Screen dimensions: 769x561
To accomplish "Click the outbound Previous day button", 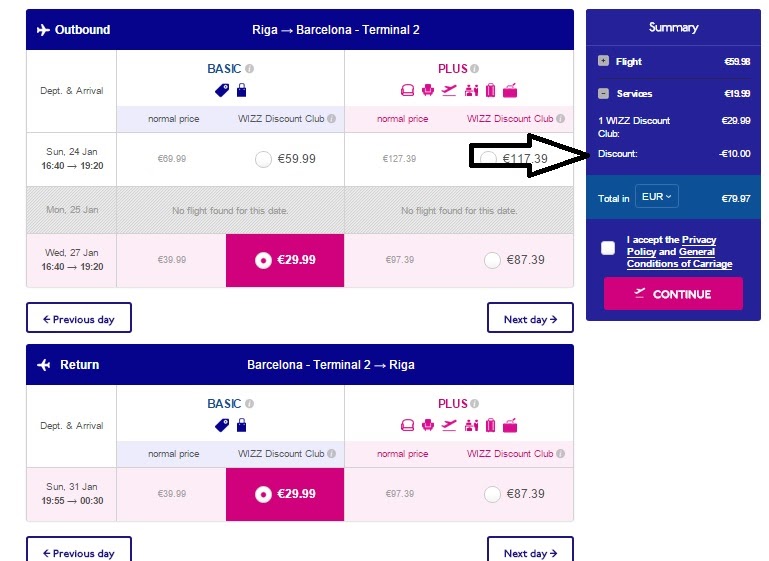I will click(x=79, y=319).
